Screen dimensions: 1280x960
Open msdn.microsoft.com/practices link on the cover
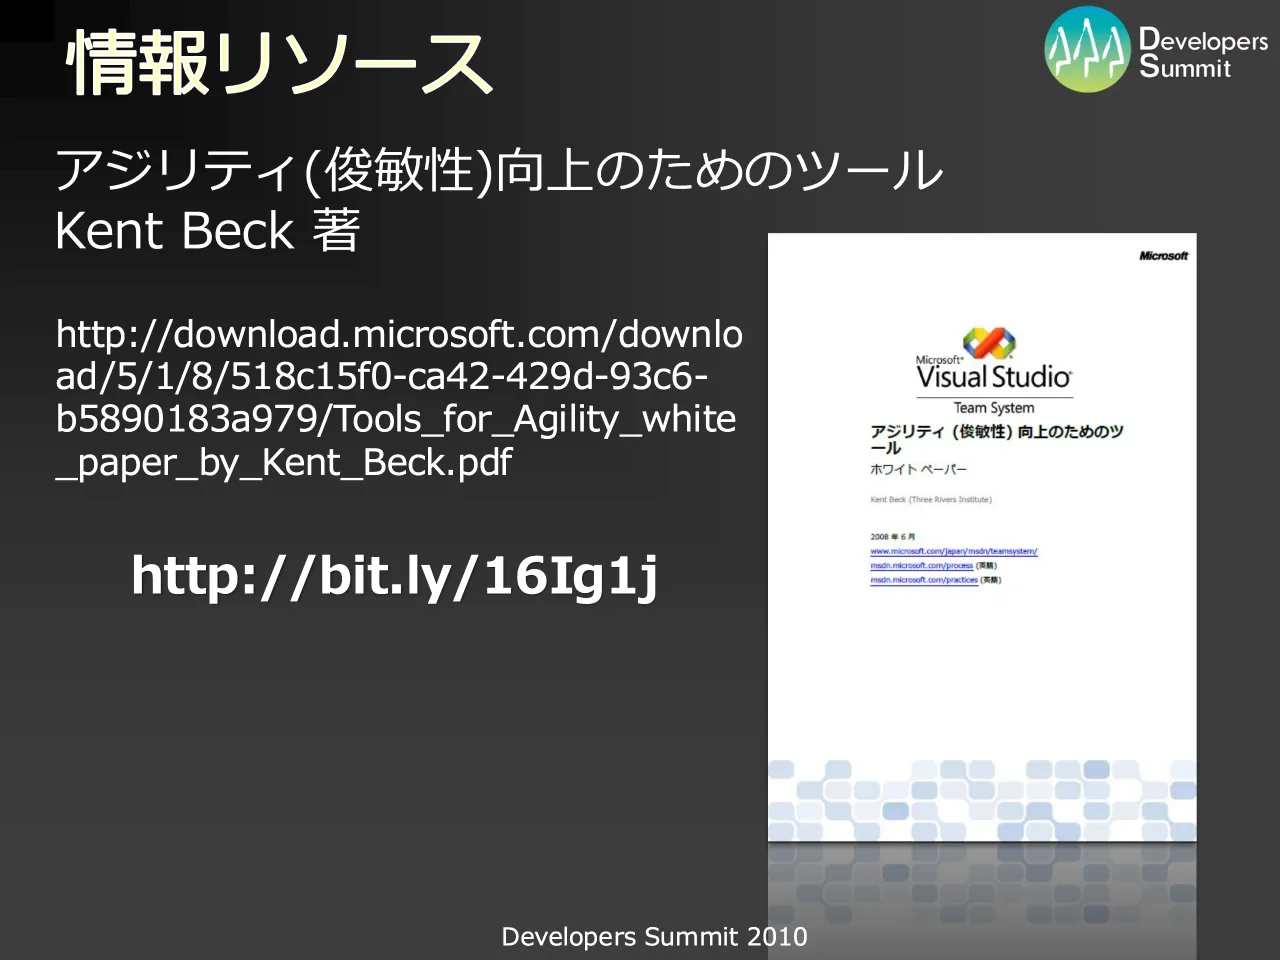pyautogui.click(x=924, y=579)
